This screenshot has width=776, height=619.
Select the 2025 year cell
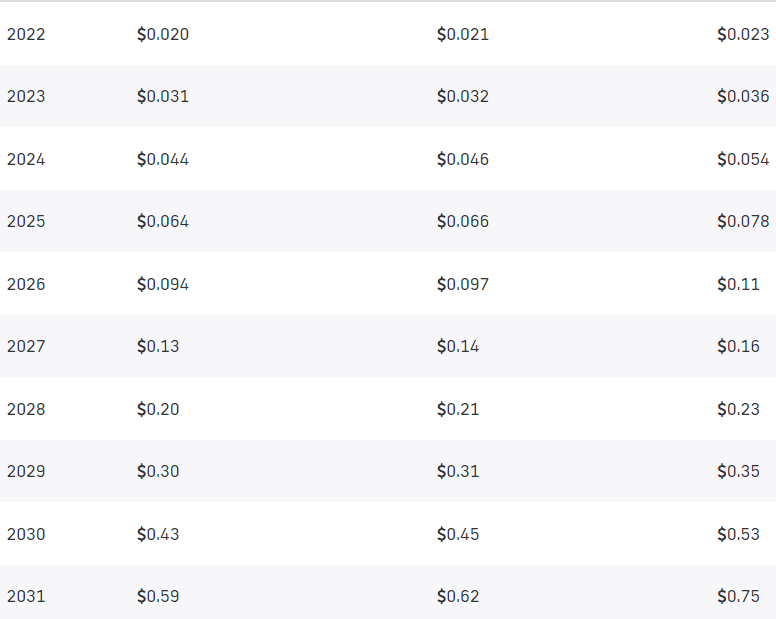tap(26, 221)
